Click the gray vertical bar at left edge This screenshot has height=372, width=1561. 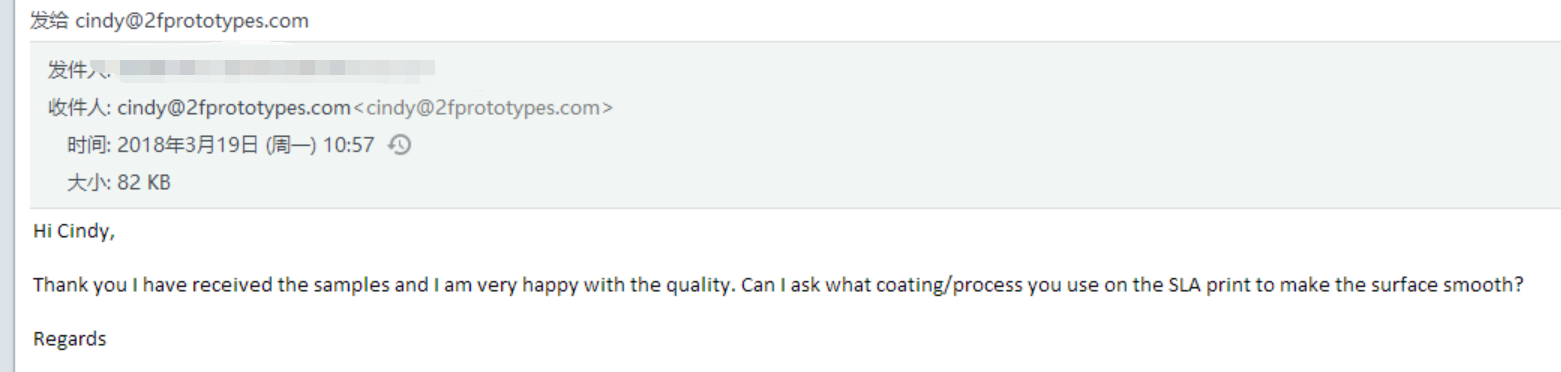point(8,186)
